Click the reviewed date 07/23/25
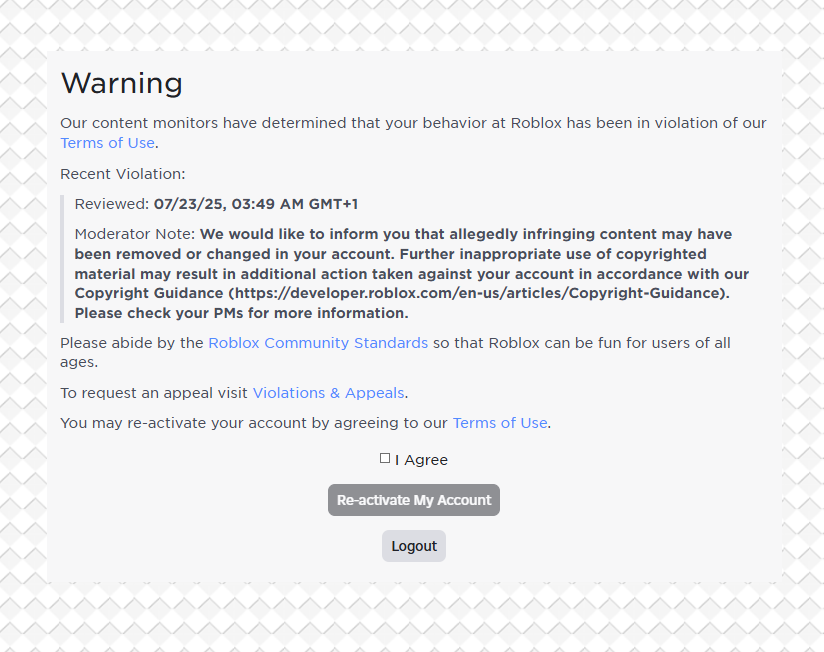The height and width of the screenshot is (652, 824). 188,204
